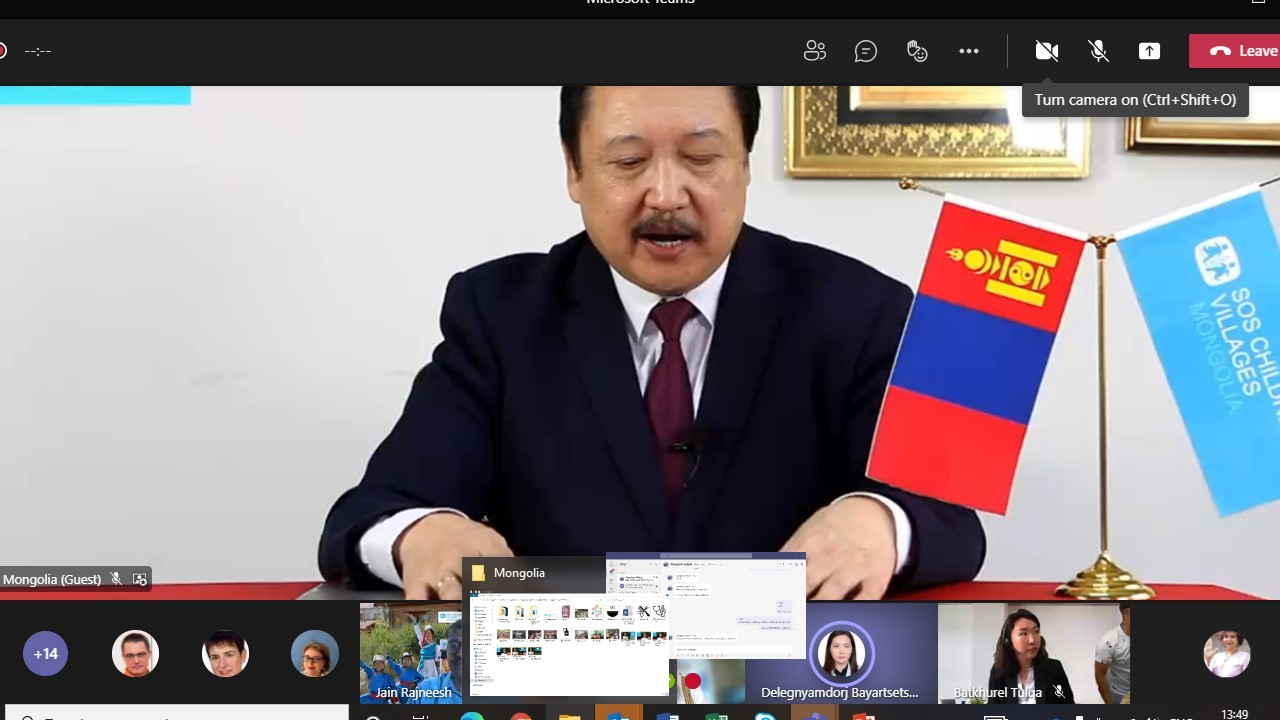Select Batkhurel Tulga's video tile

click(1032, 652)
